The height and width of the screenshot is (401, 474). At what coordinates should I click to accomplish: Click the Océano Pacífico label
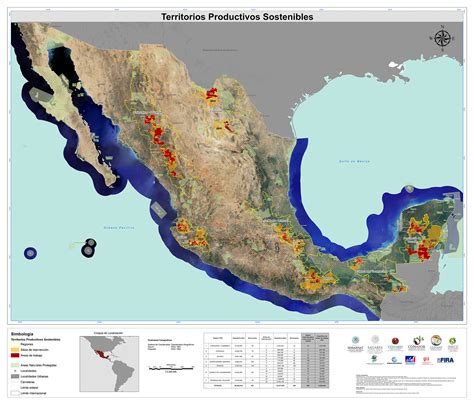tap(119, 228)
